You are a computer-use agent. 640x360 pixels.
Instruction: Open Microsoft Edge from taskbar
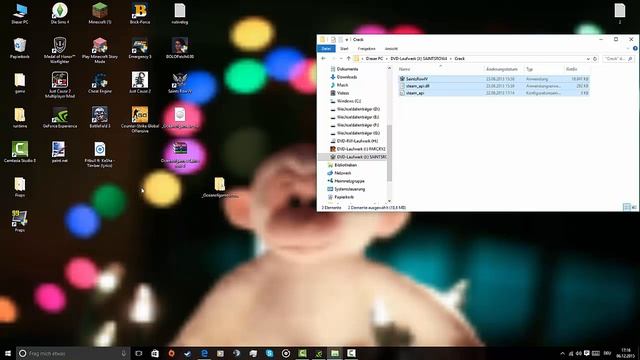pos(204,353)
